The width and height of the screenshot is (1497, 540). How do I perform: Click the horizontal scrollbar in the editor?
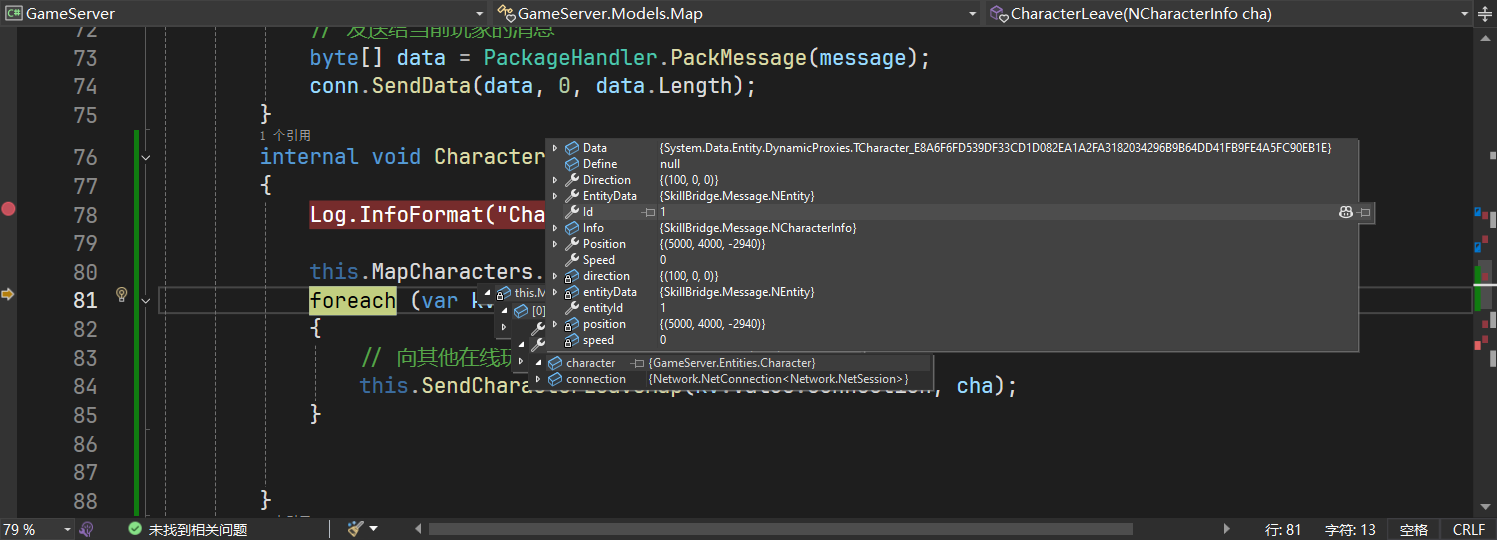point(780,529)
